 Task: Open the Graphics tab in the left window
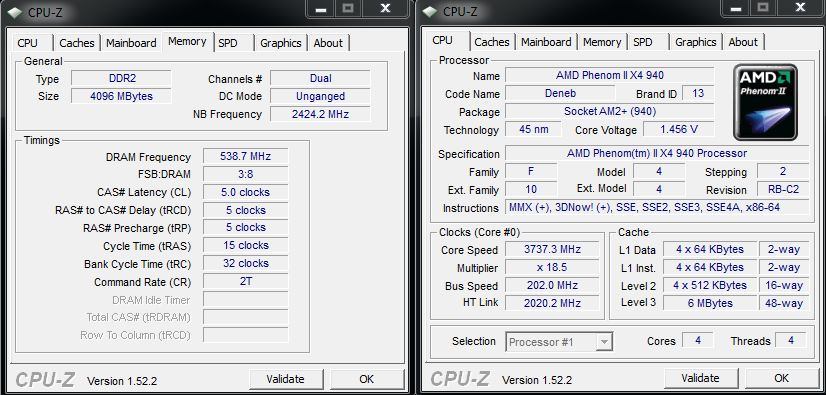pyautogui.click(x=281, y=43)
